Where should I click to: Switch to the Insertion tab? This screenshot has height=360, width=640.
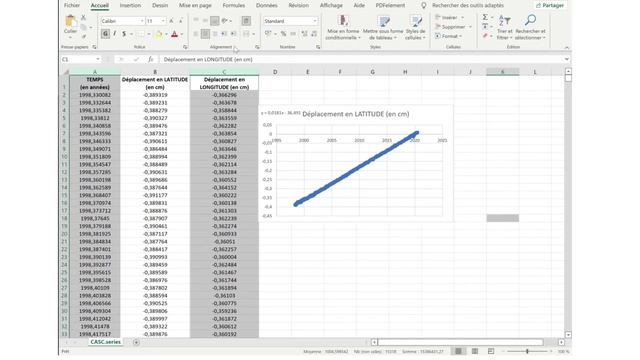[x=130, y=5]
